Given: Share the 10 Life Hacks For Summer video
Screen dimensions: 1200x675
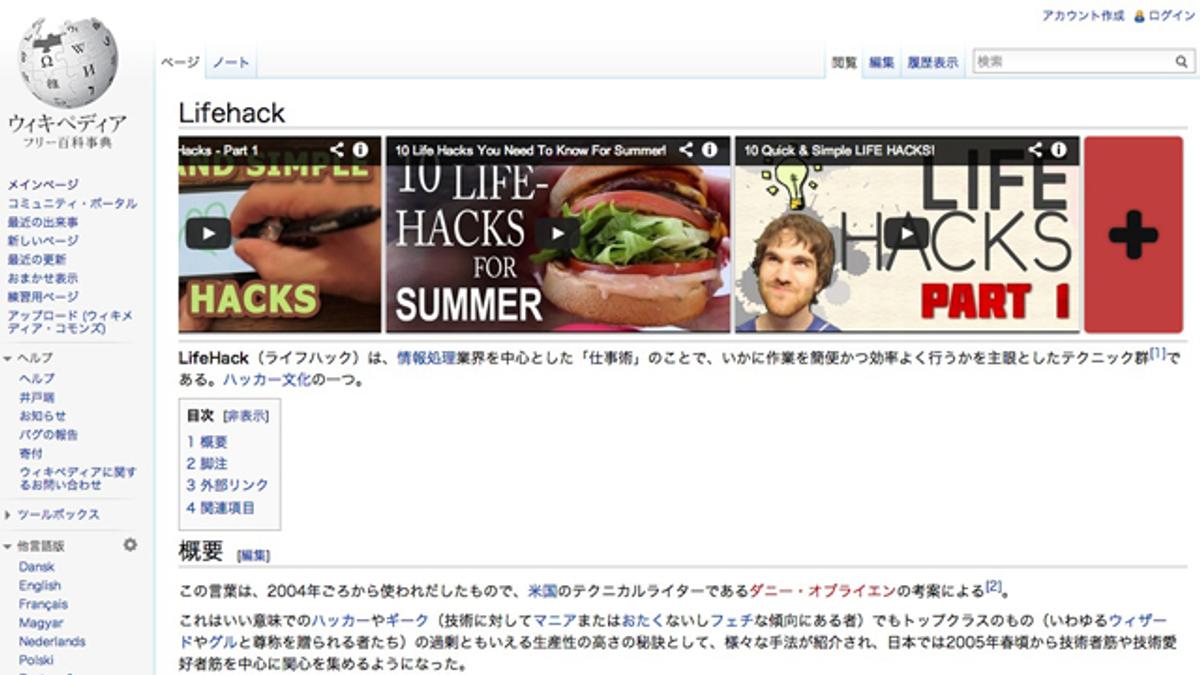Looking at the screenshot, I should (686, 150).
